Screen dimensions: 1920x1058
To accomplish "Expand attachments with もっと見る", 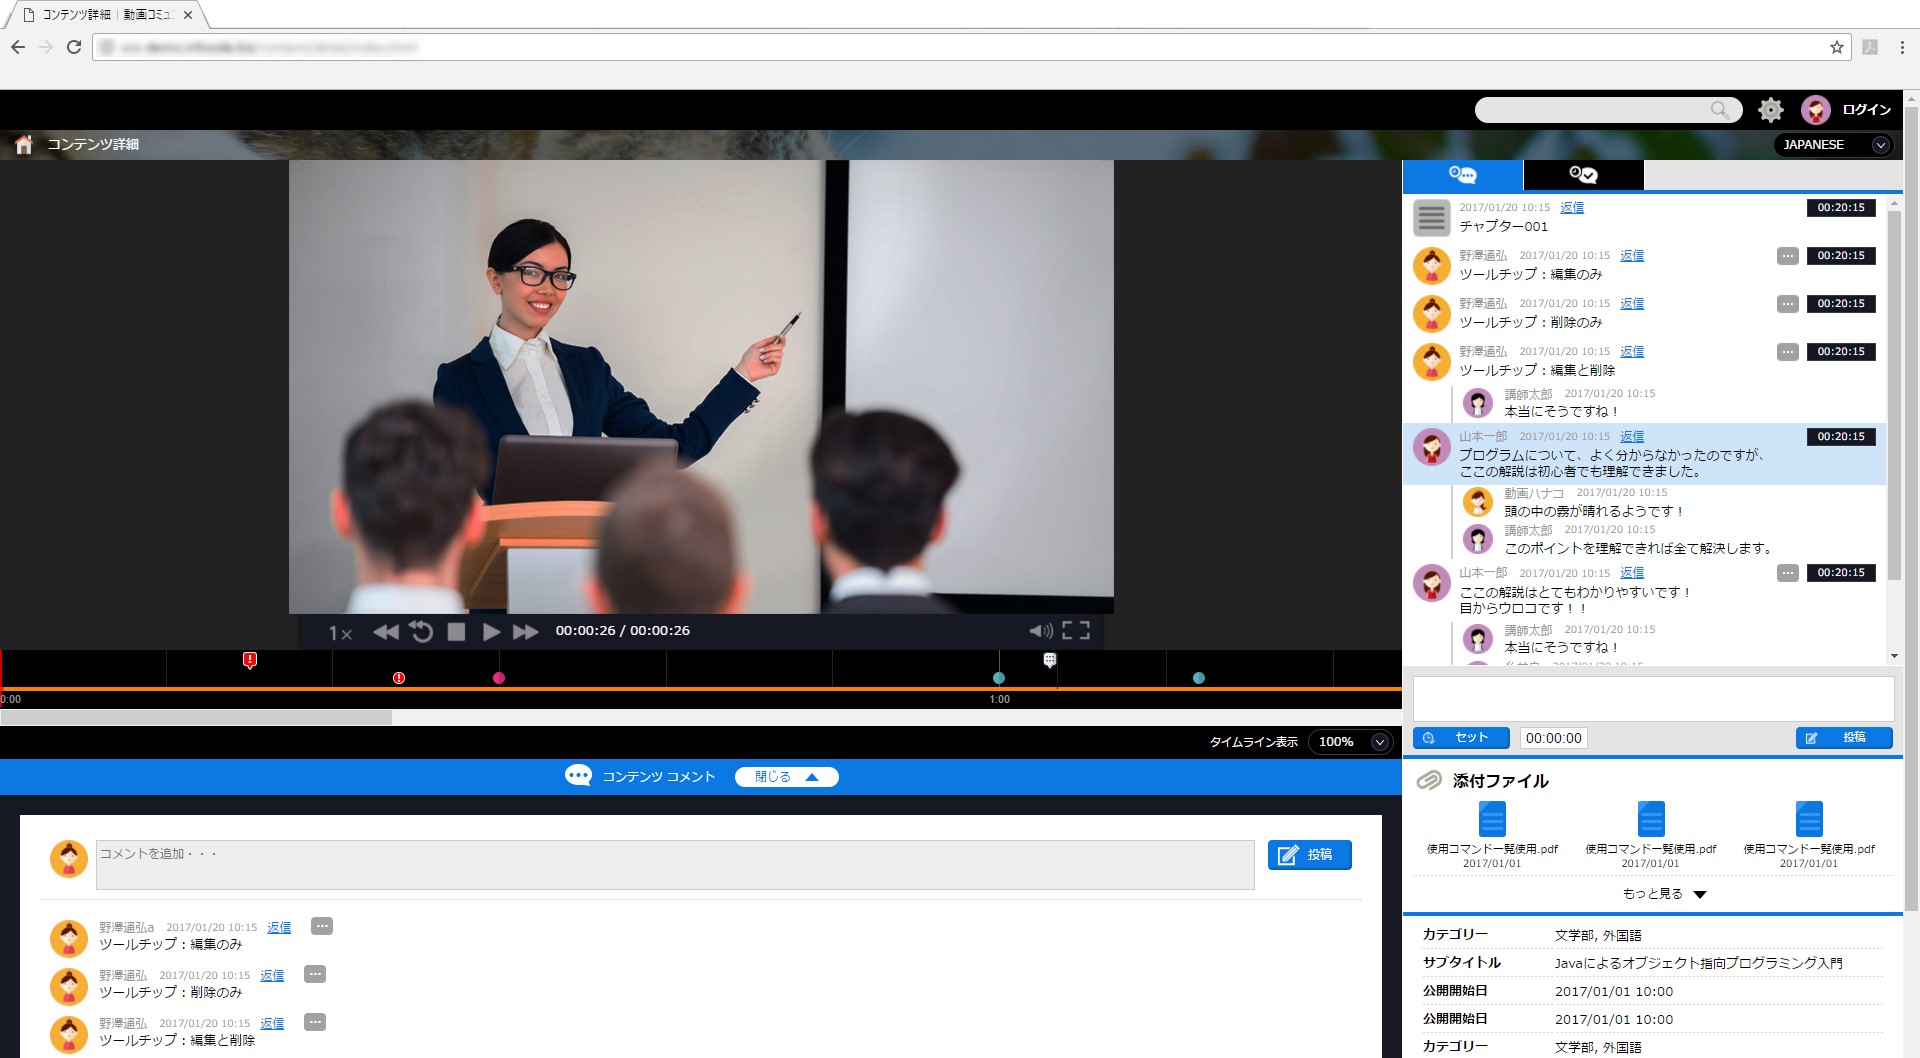I will point(1663,894).
